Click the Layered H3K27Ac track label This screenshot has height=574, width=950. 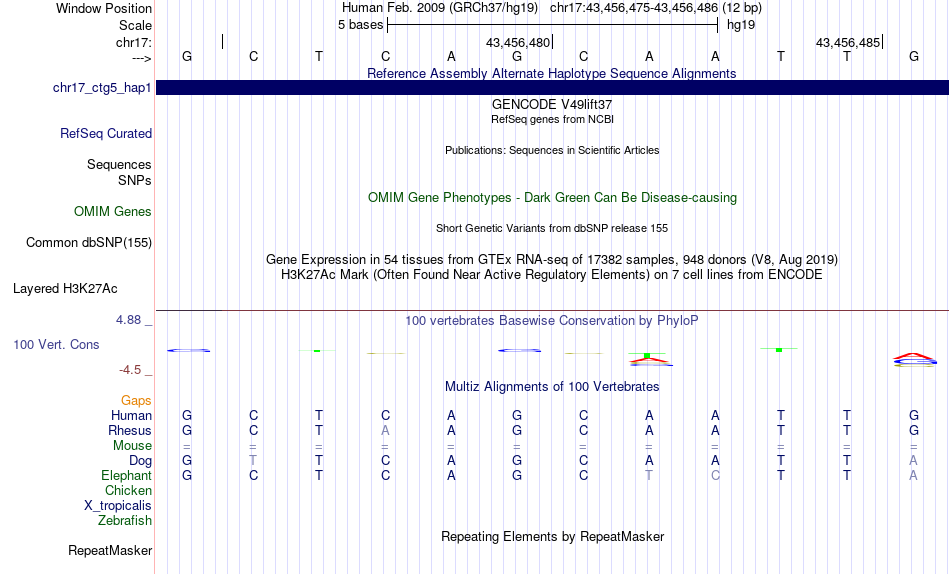pyautogui.click(x=65, y=289)
